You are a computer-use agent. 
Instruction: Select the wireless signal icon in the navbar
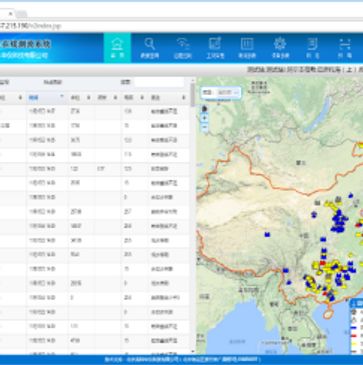[x=182, y=48]
